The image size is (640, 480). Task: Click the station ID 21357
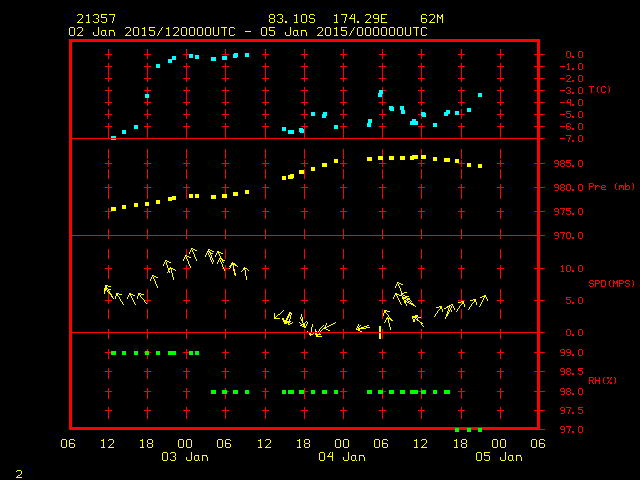pos(95,19)
